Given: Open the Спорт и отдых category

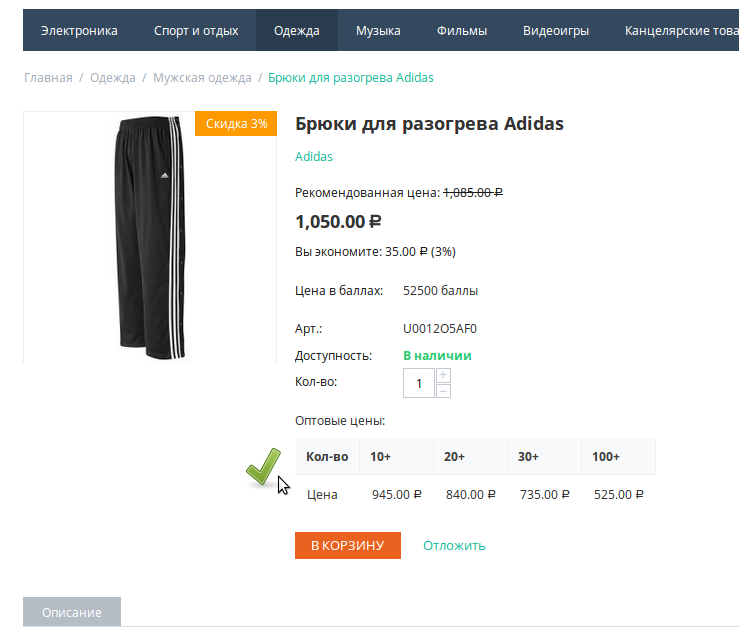Looking at the screenshot, I should [196, 31].
